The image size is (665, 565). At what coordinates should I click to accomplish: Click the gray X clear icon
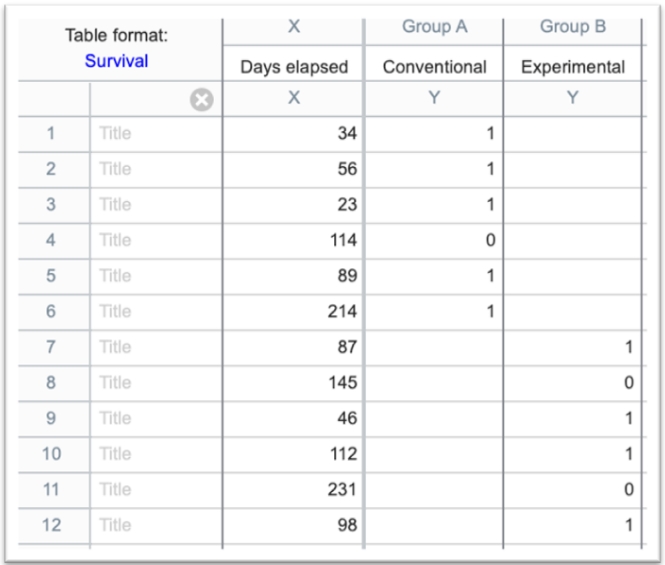pyautogui.click(x=203, y=100)
